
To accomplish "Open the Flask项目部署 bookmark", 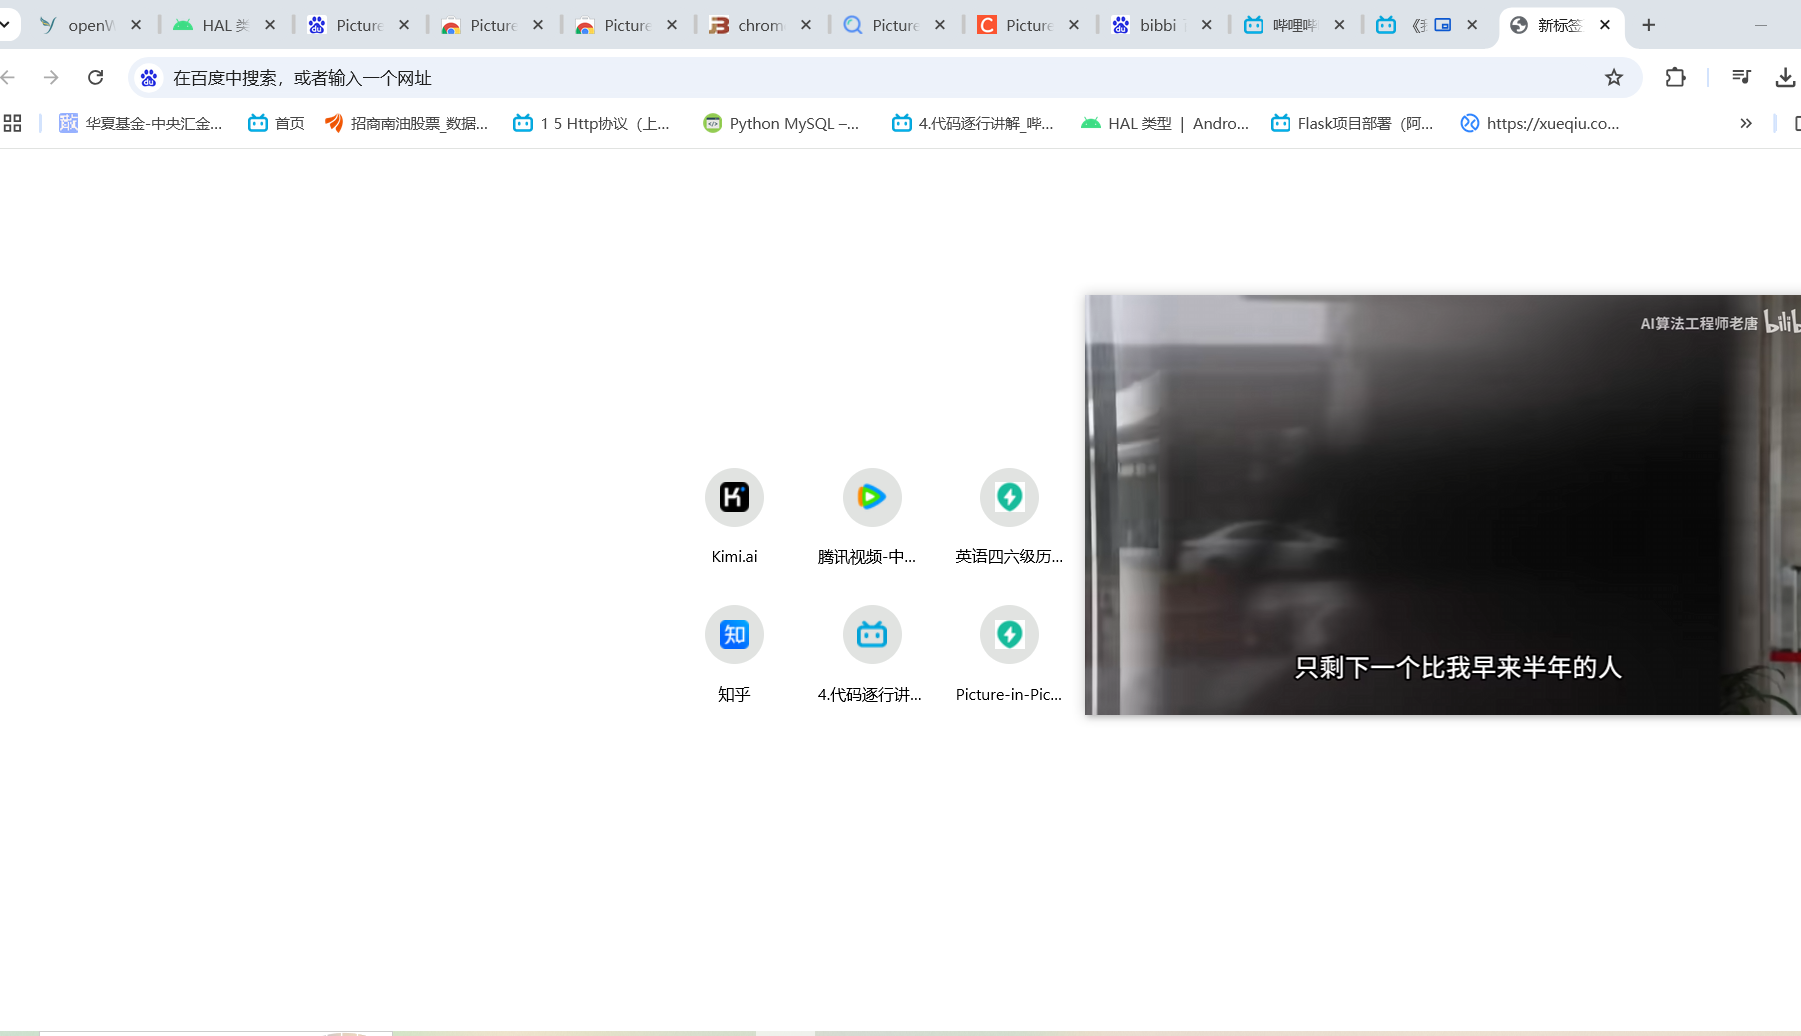I will click(1355, 123).
